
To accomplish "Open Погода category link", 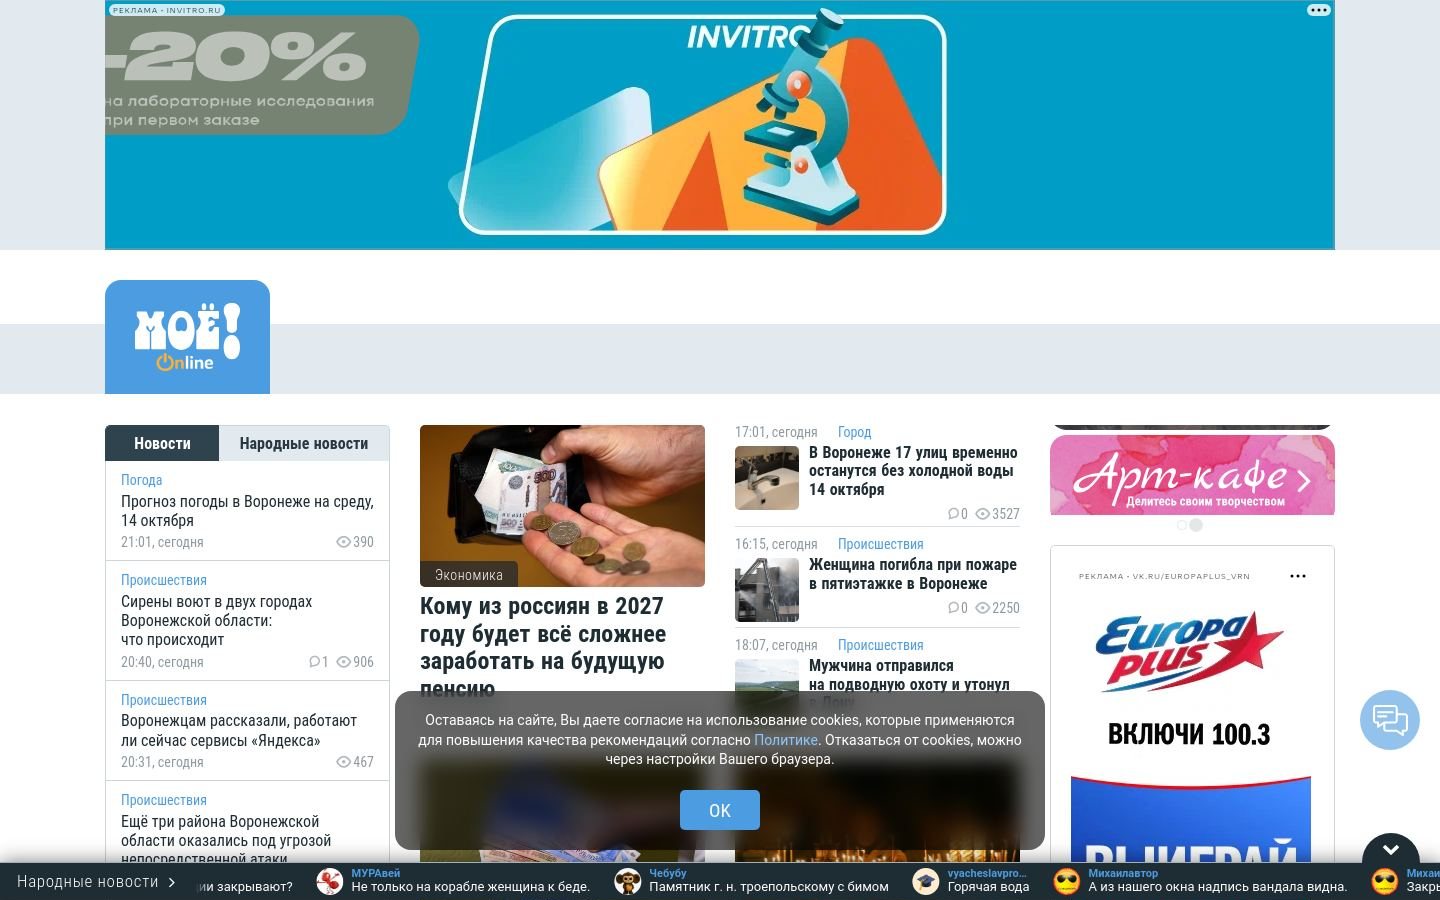I will (141, 480).
